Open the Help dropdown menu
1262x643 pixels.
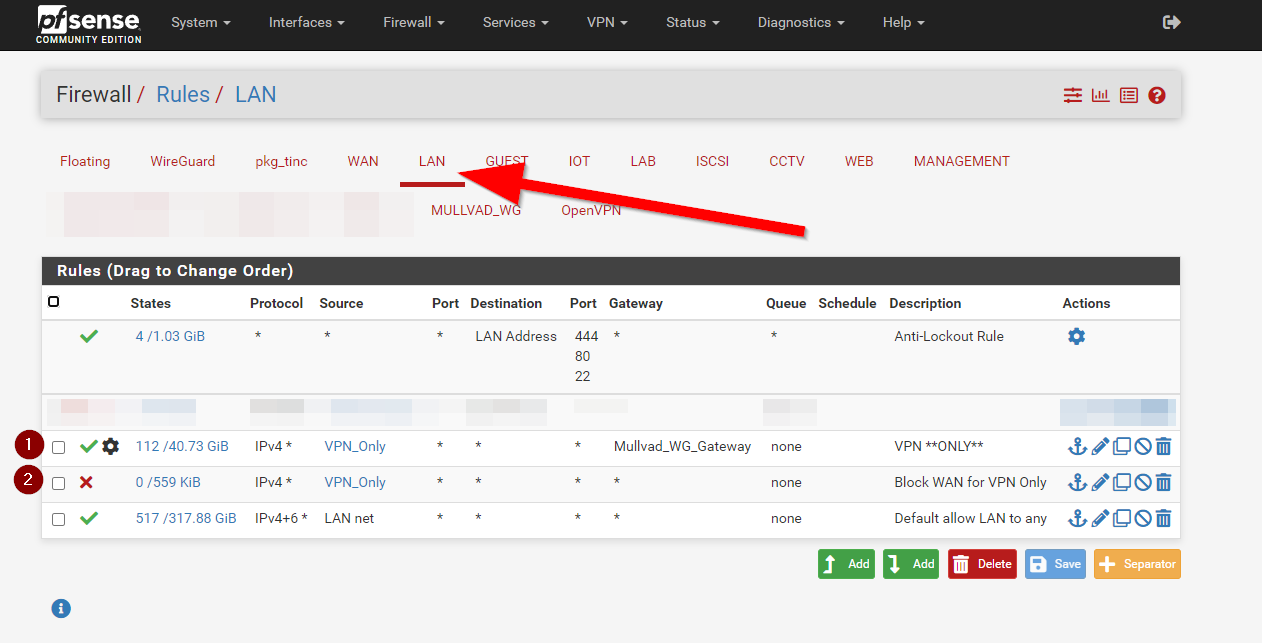pos(904,22)
